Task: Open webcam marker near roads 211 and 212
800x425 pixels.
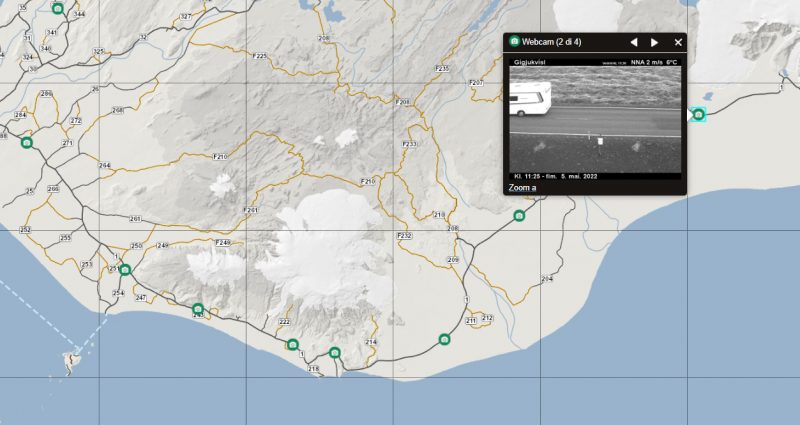Action: pos(445,340)
